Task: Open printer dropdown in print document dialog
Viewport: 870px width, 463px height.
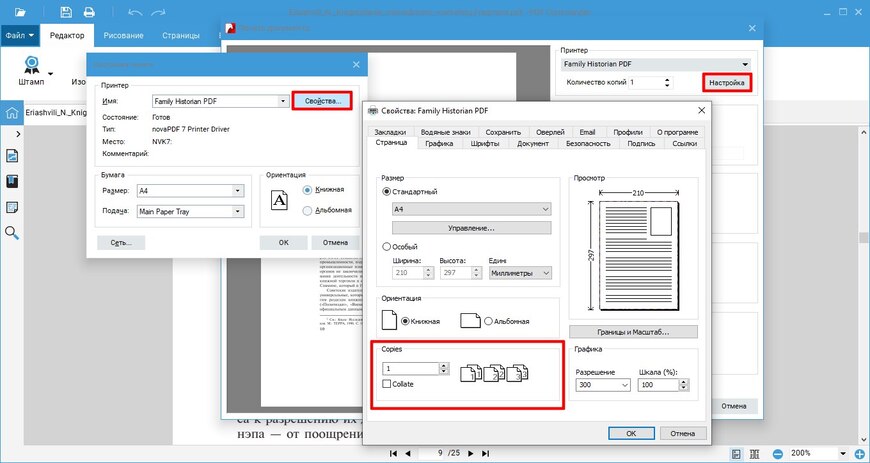Action: pyautogui.click(x=745, y=64)
